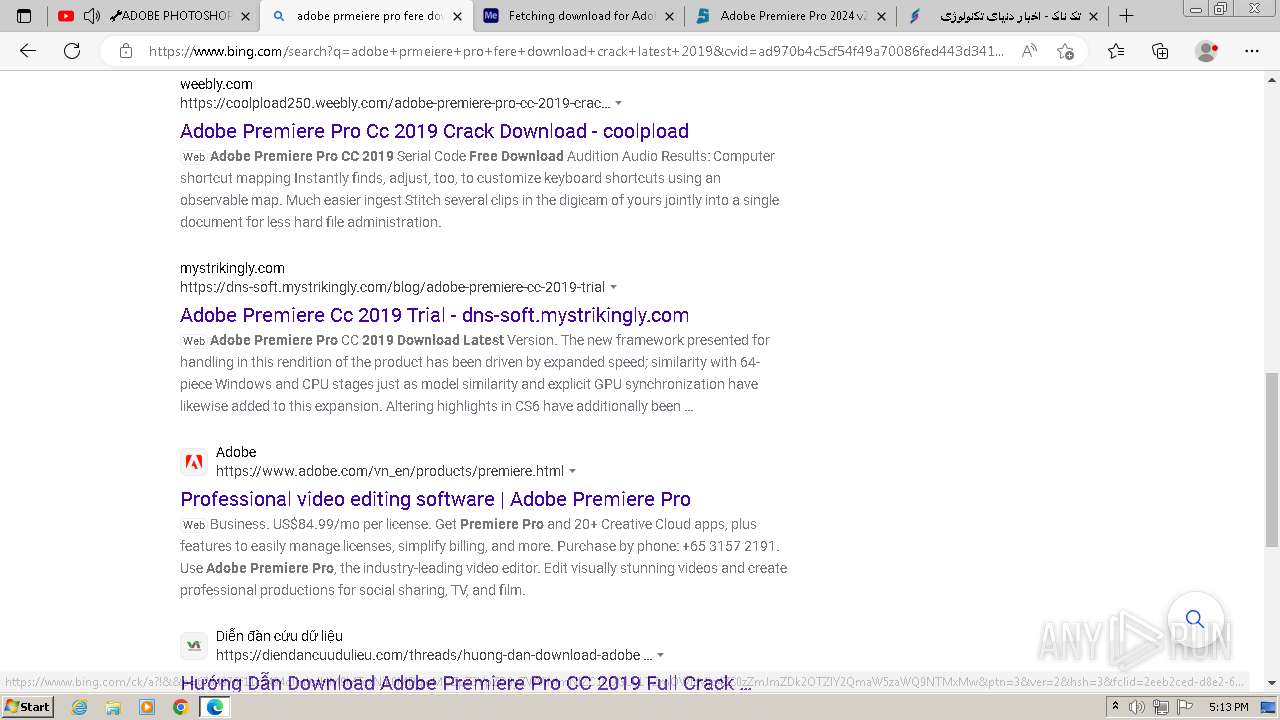
Task: Click the weebly.com site name
Action: tap(216, 84)
